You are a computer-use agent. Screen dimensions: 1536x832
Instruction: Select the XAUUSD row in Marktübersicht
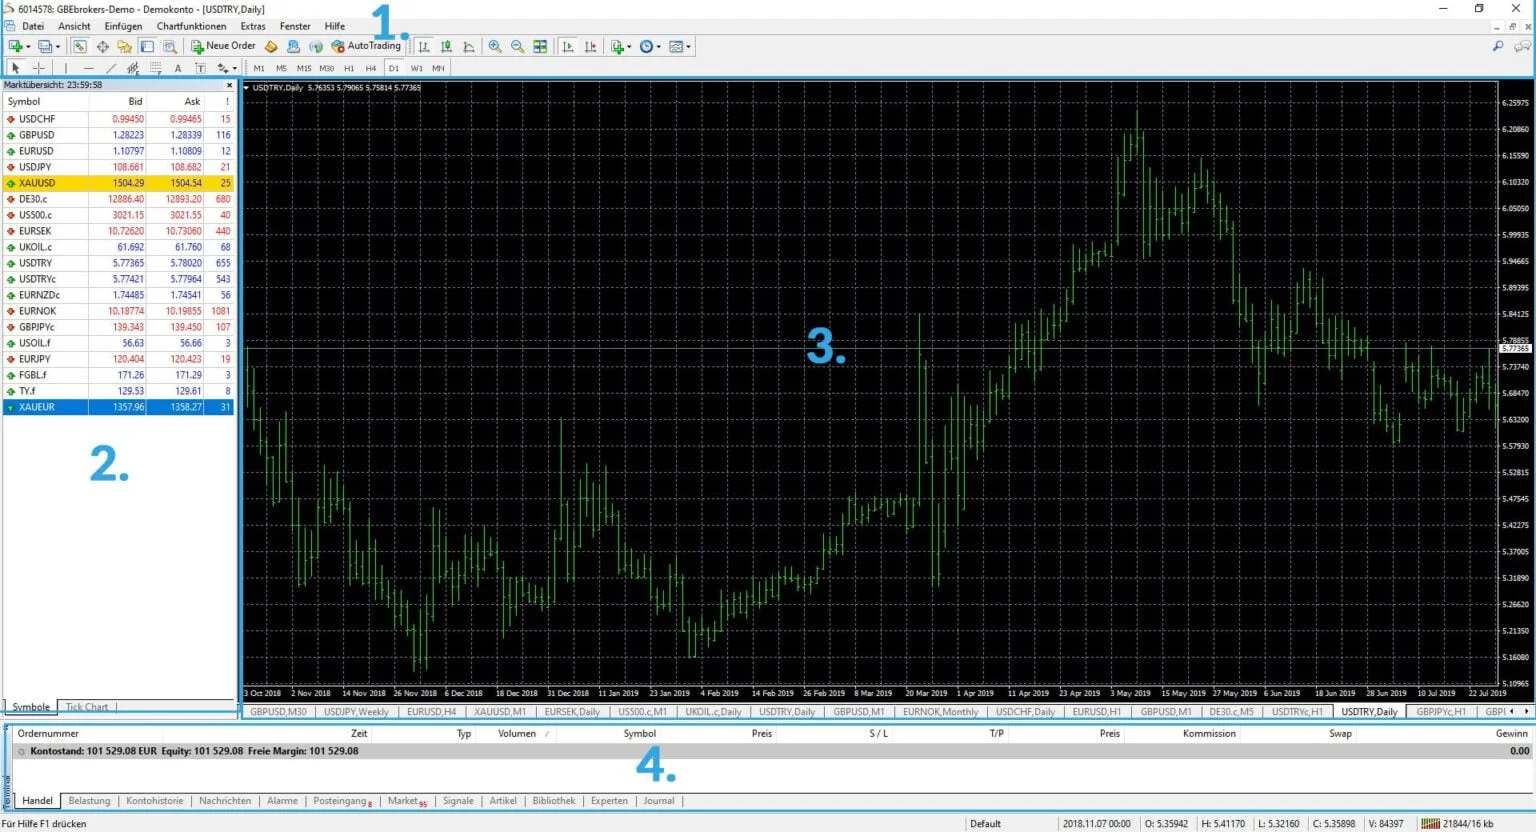(x=40, y=183)
